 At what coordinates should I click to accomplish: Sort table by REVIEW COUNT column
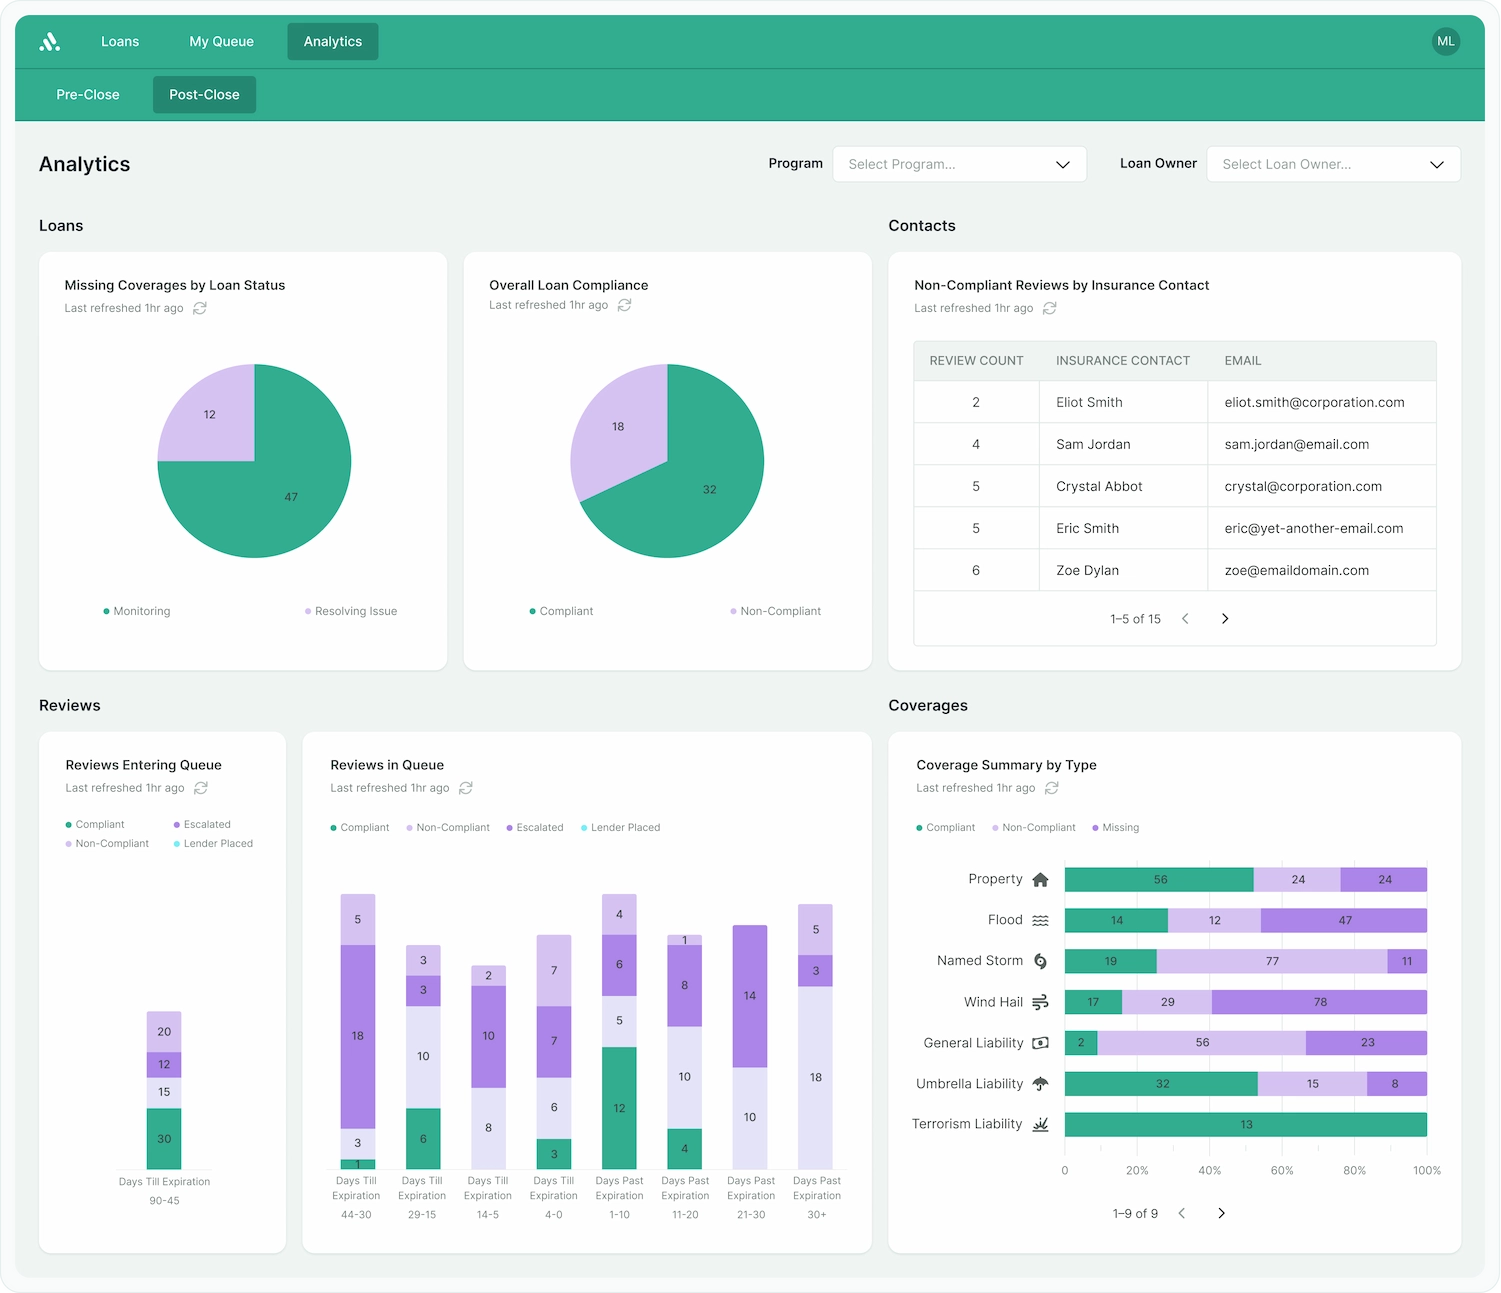point(976,361)
